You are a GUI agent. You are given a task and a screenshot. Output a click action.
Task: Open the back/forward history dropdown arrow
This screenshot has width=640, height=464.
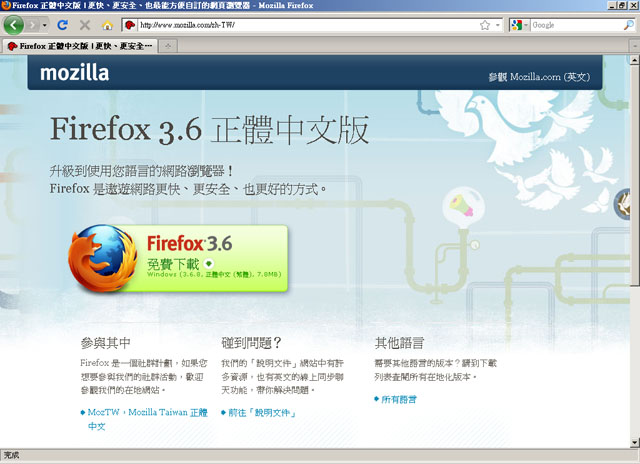[44, 24]
